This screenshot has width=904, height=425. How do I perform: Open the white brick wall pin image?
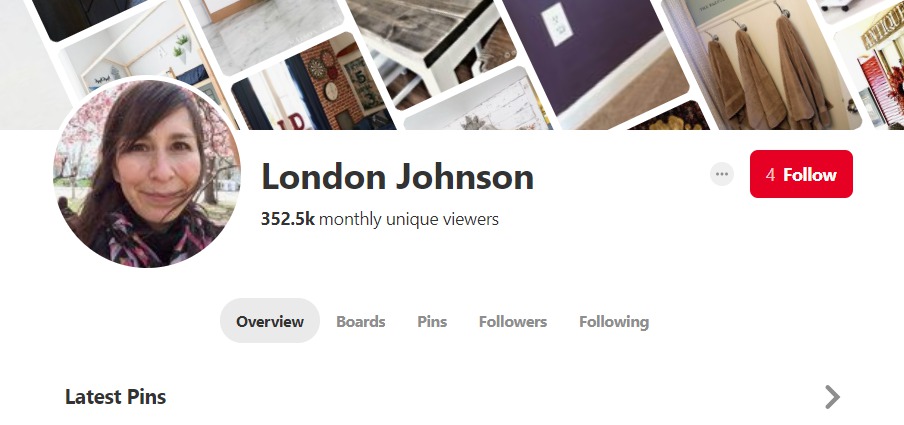point(479,104)
